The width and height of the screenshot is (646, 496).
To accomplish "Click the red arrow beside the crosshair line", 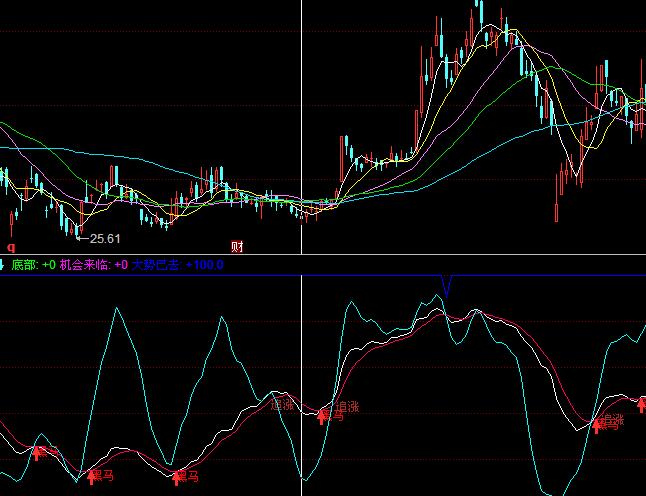I will [x=323, y=416].
